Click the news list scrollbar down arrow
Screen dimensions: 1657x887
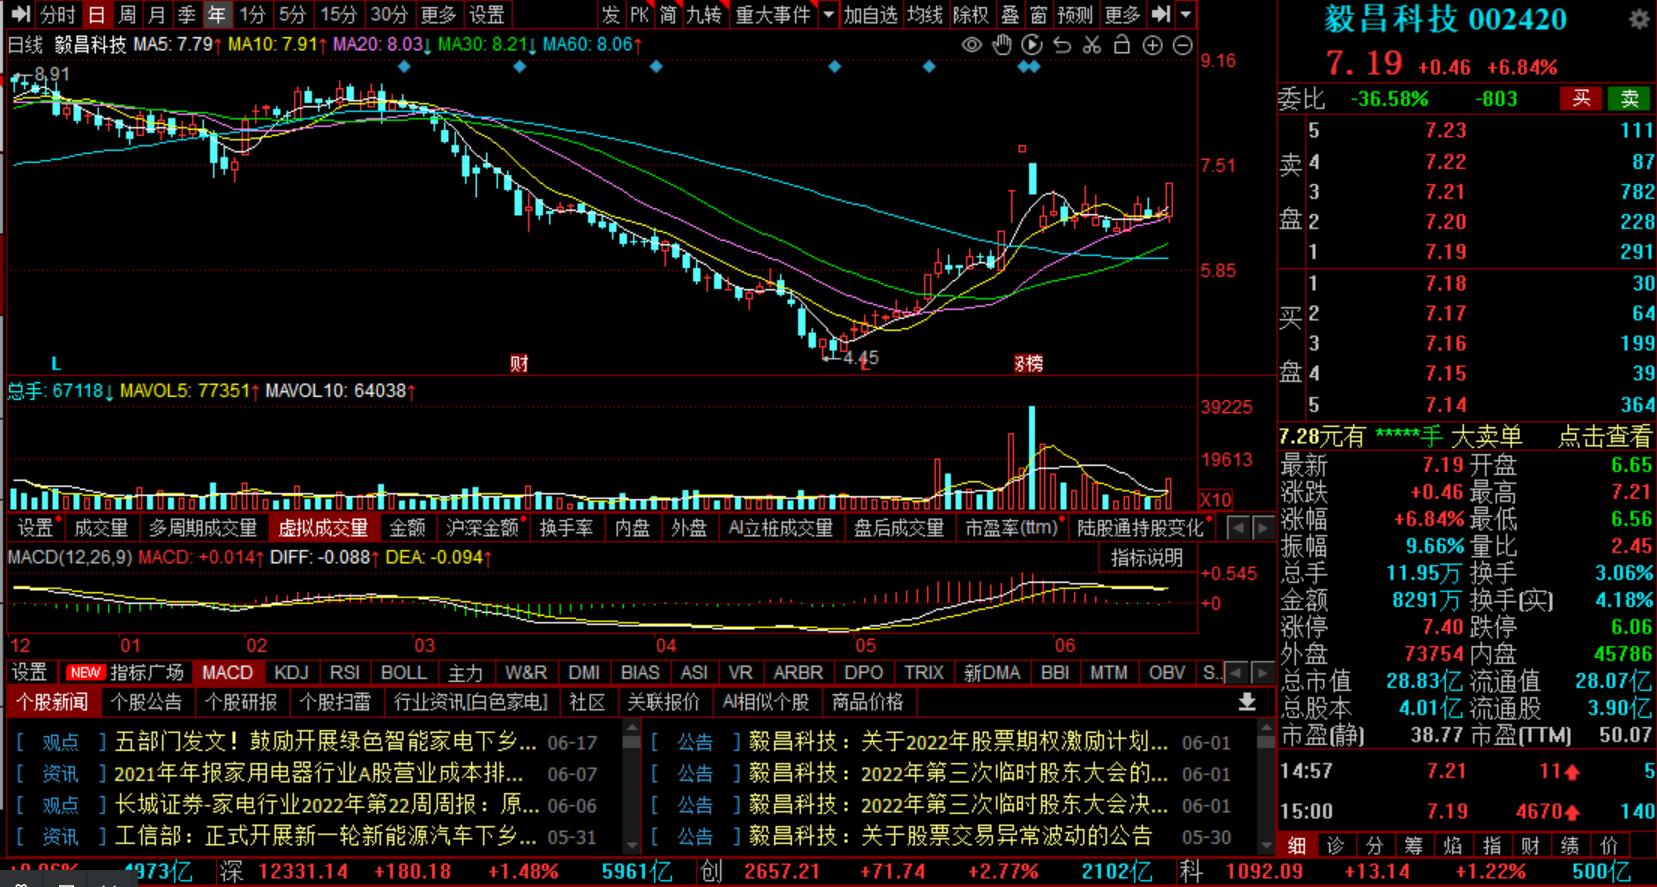click(x=631, y=846)
